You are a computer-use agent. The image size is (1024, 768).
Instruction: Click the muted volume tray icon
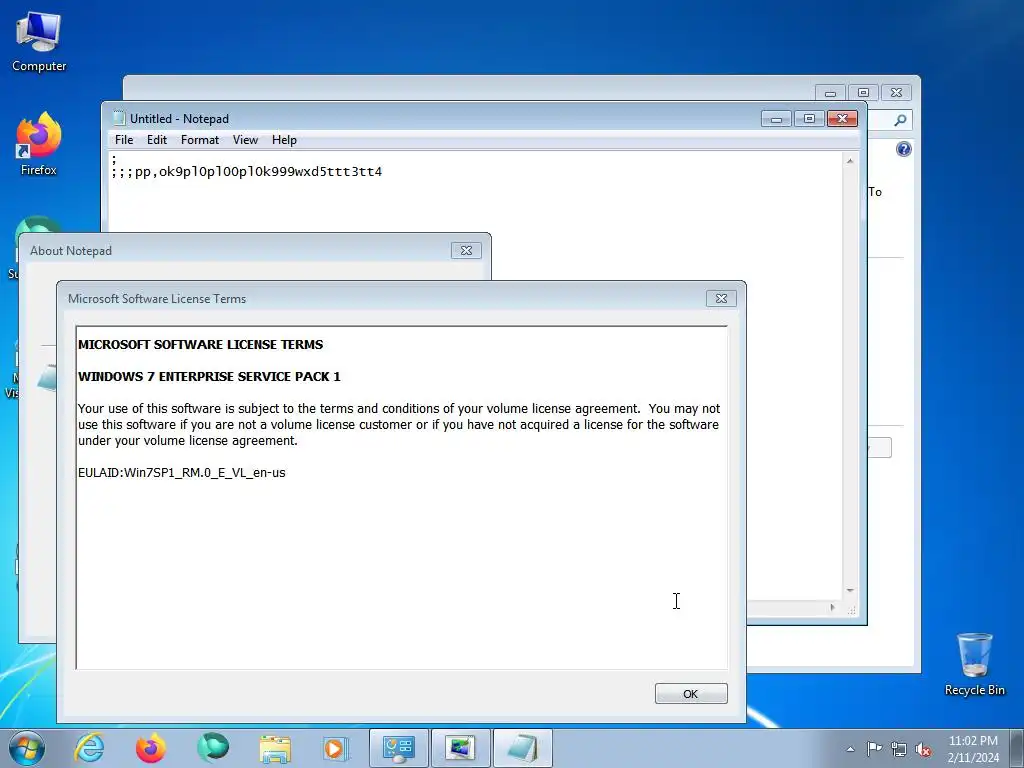(x=923, y=749)
